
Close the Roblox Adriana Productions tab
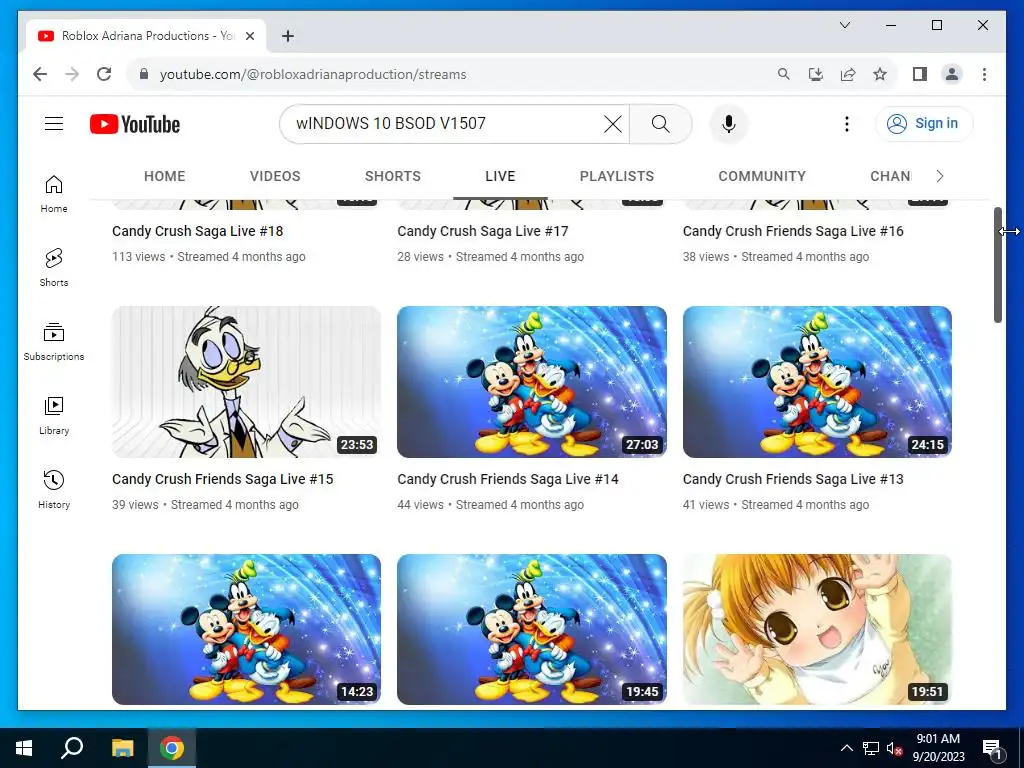[x=249, y=36]
